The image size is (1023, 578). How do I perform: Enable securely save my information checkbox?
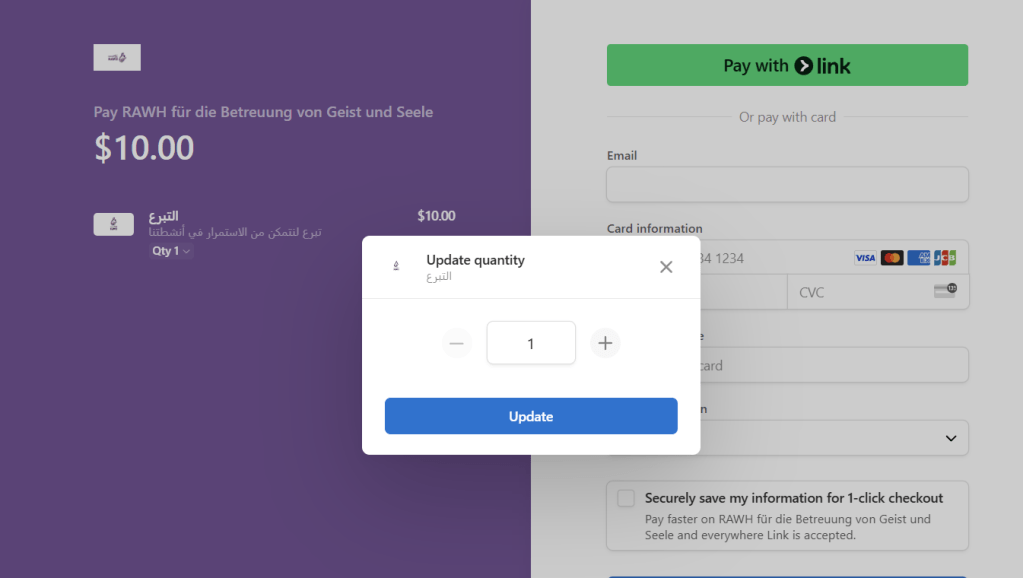click(626, 498)
